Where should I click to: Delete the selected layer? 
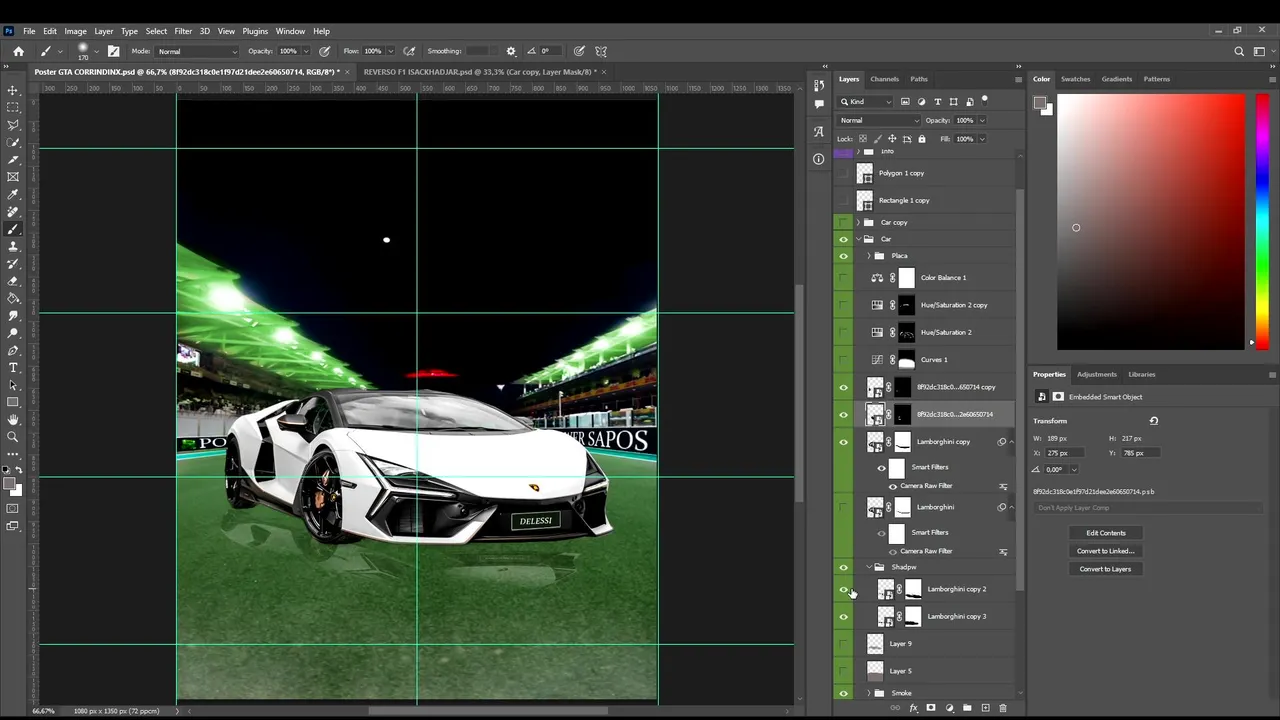(x=1003, y=708)
